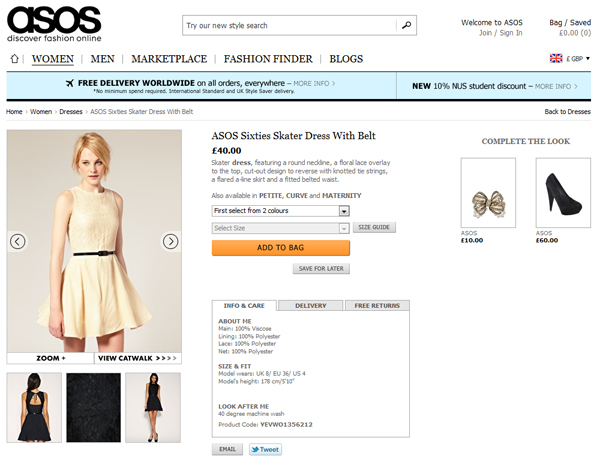Open the WOMEN menu
The width and height of the screenshot is (600, 462).
(x=53, y=59)
